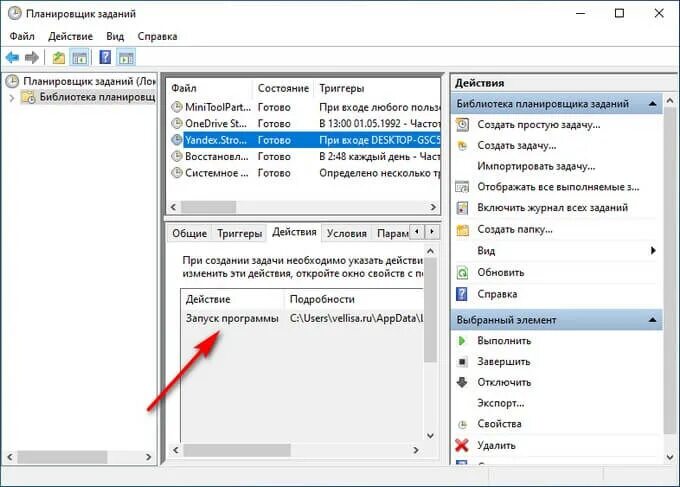The width and height of the screenshot is (680, 487).
Task: Click the red X icon beside Удалить
Action: 462,445
